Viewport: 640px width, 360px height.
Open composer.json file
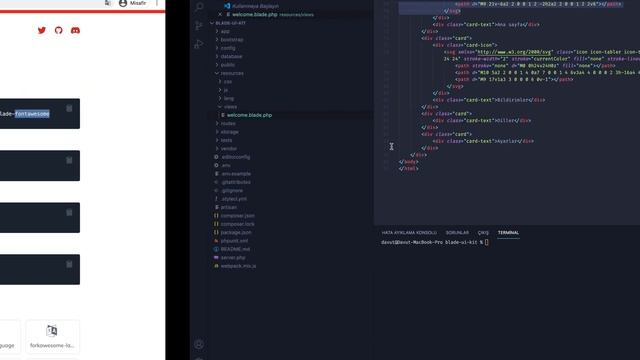point(237,216)
